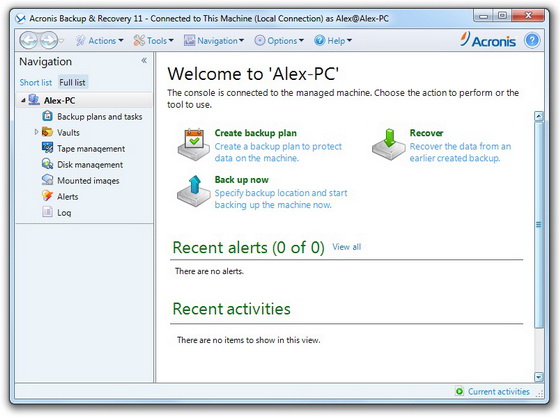Click the Options gear icon
The height and width of the screenshot is (419, 560).
pyautogui.click(x=260, y=40)
